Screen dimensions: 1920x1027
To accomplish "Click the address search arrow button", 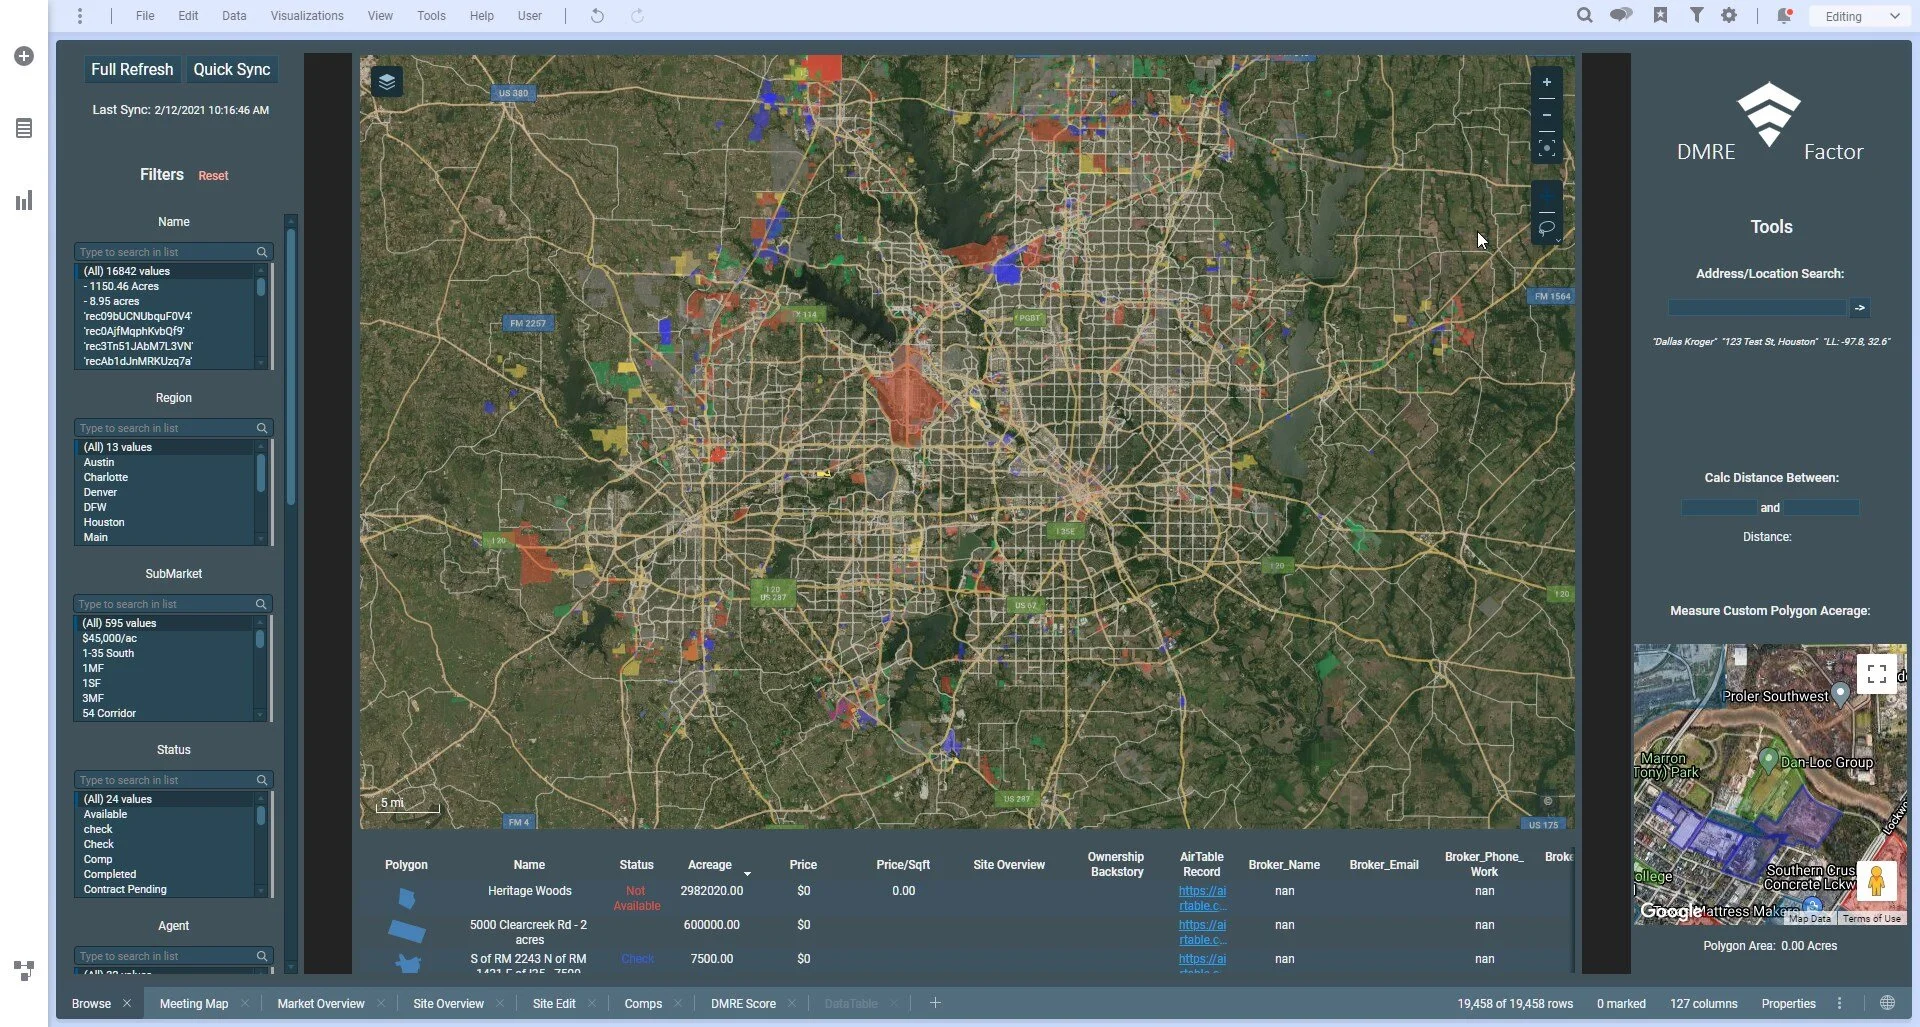I will [x=1859, y=308].
